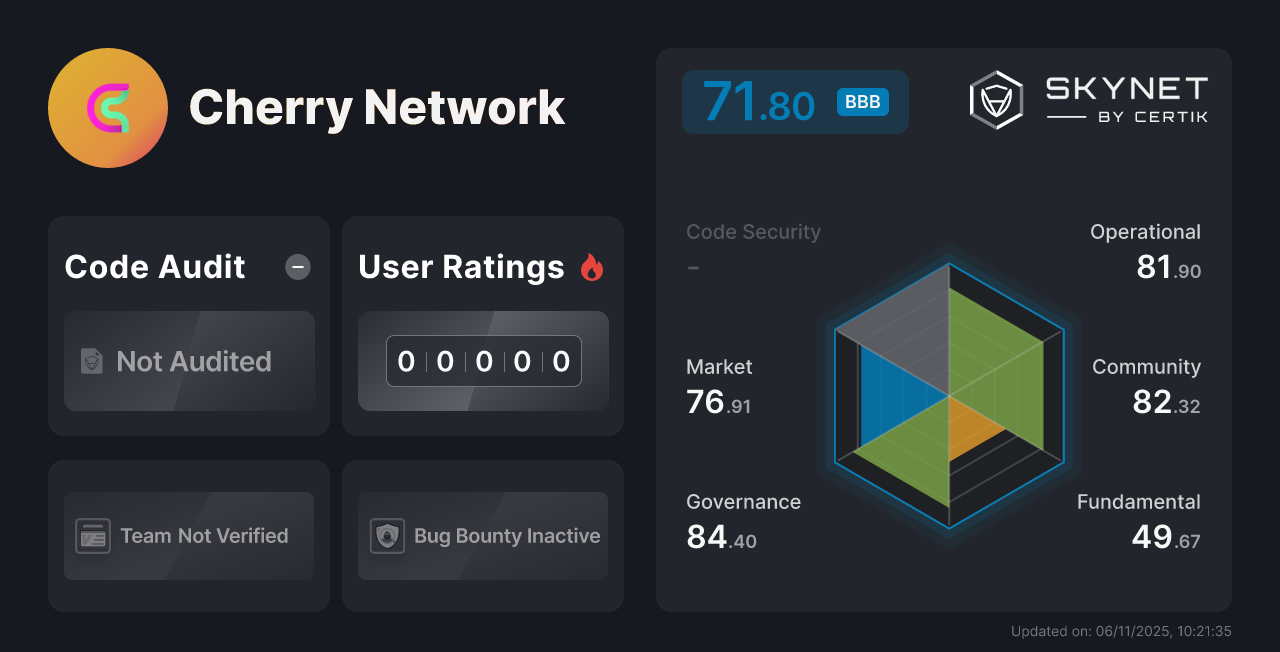The image size is (1280, 652).
Task: Click the BBB rating badge
Action: pos(861,101)
